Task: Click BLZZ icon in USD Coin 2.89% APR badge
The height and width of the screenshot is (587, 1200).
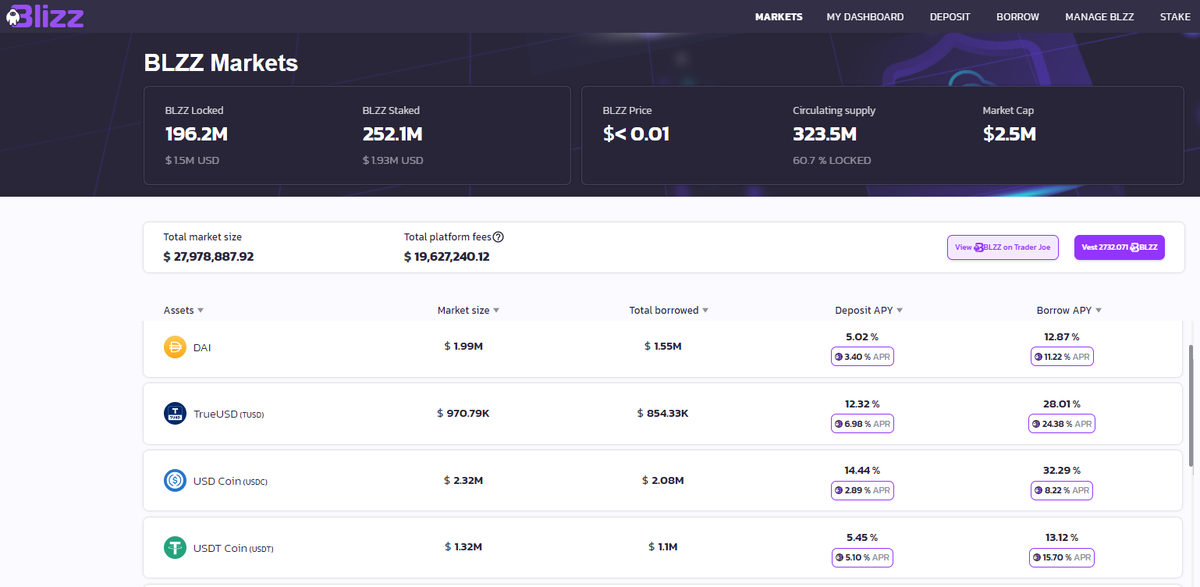Action: point(839,491)
